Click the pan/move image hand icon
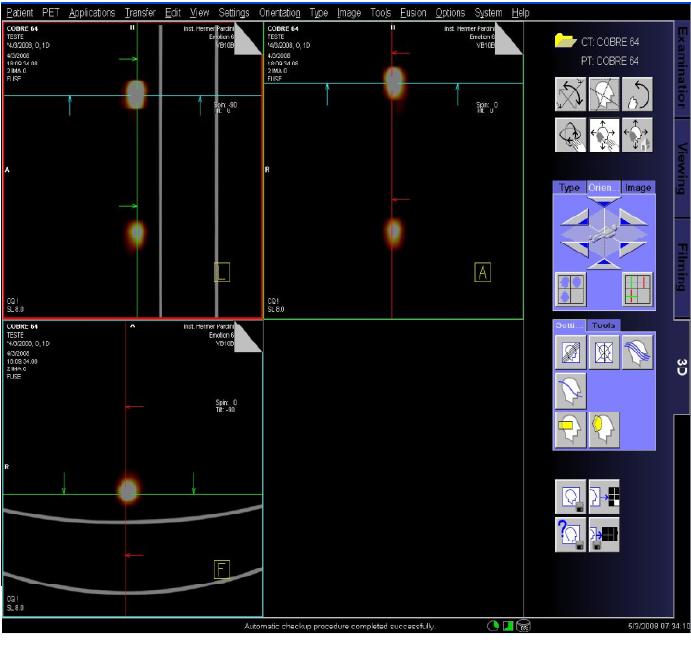The height and width of the screenshot is (649, 691). [605, 135]
